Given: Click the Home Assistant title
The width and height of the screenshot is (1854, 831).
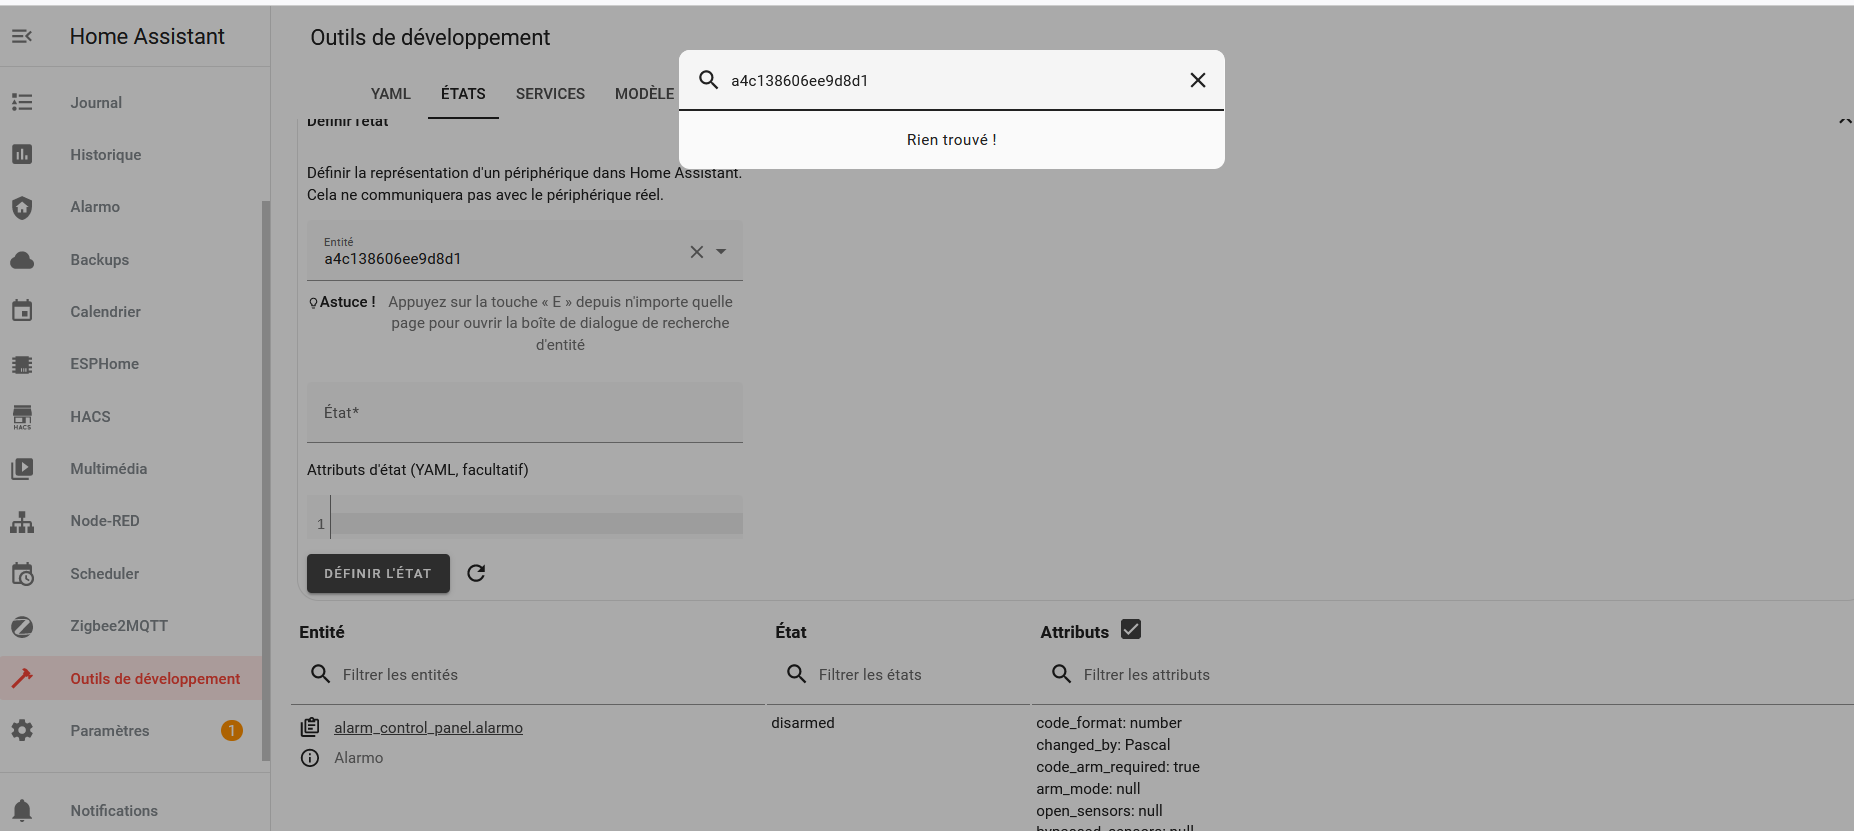Looking at the screenshot, I should point(147,37).
